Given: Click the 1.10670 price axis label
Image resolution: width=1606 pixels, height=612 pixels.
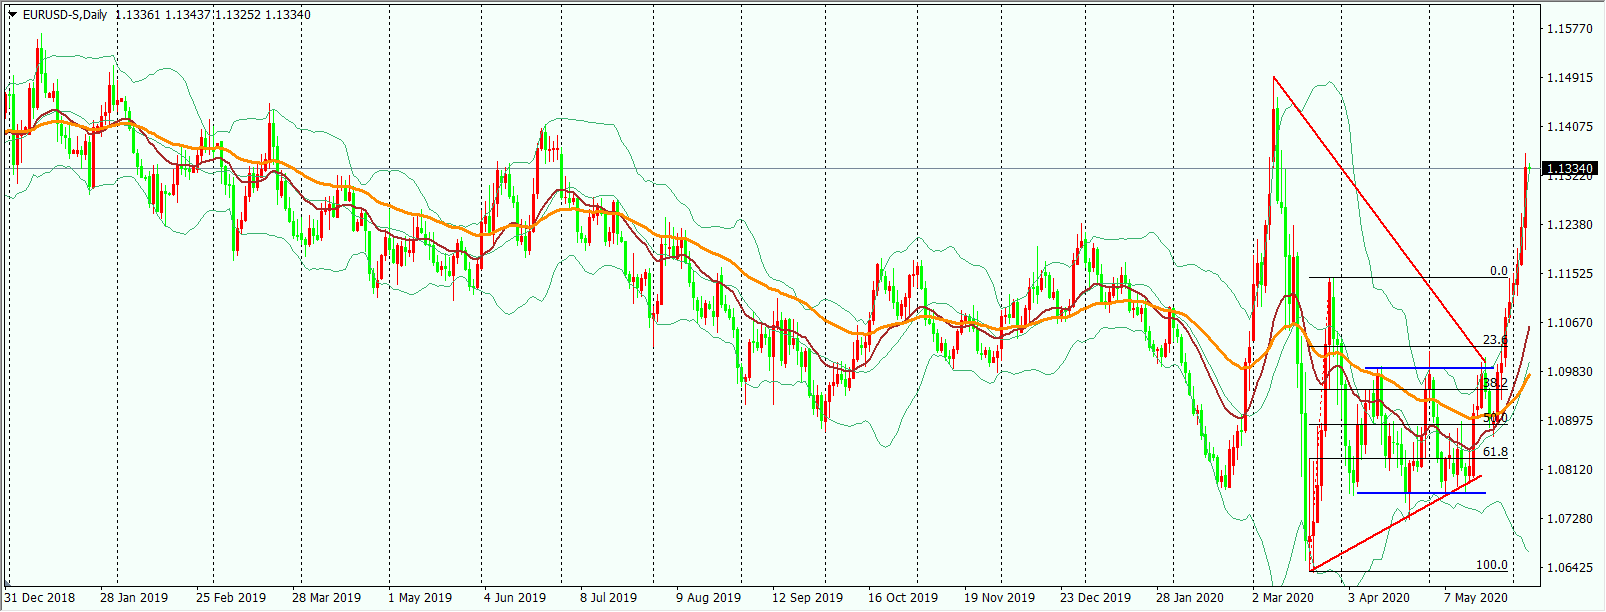Looking at the screenshot, I should [1569, 323].
